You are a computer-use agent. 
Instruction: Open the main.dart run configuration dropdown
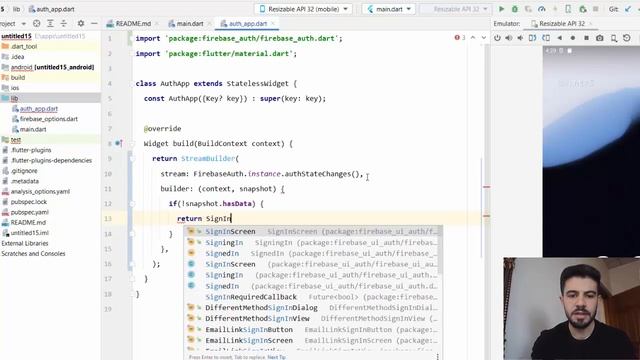[x=388, y=9]
